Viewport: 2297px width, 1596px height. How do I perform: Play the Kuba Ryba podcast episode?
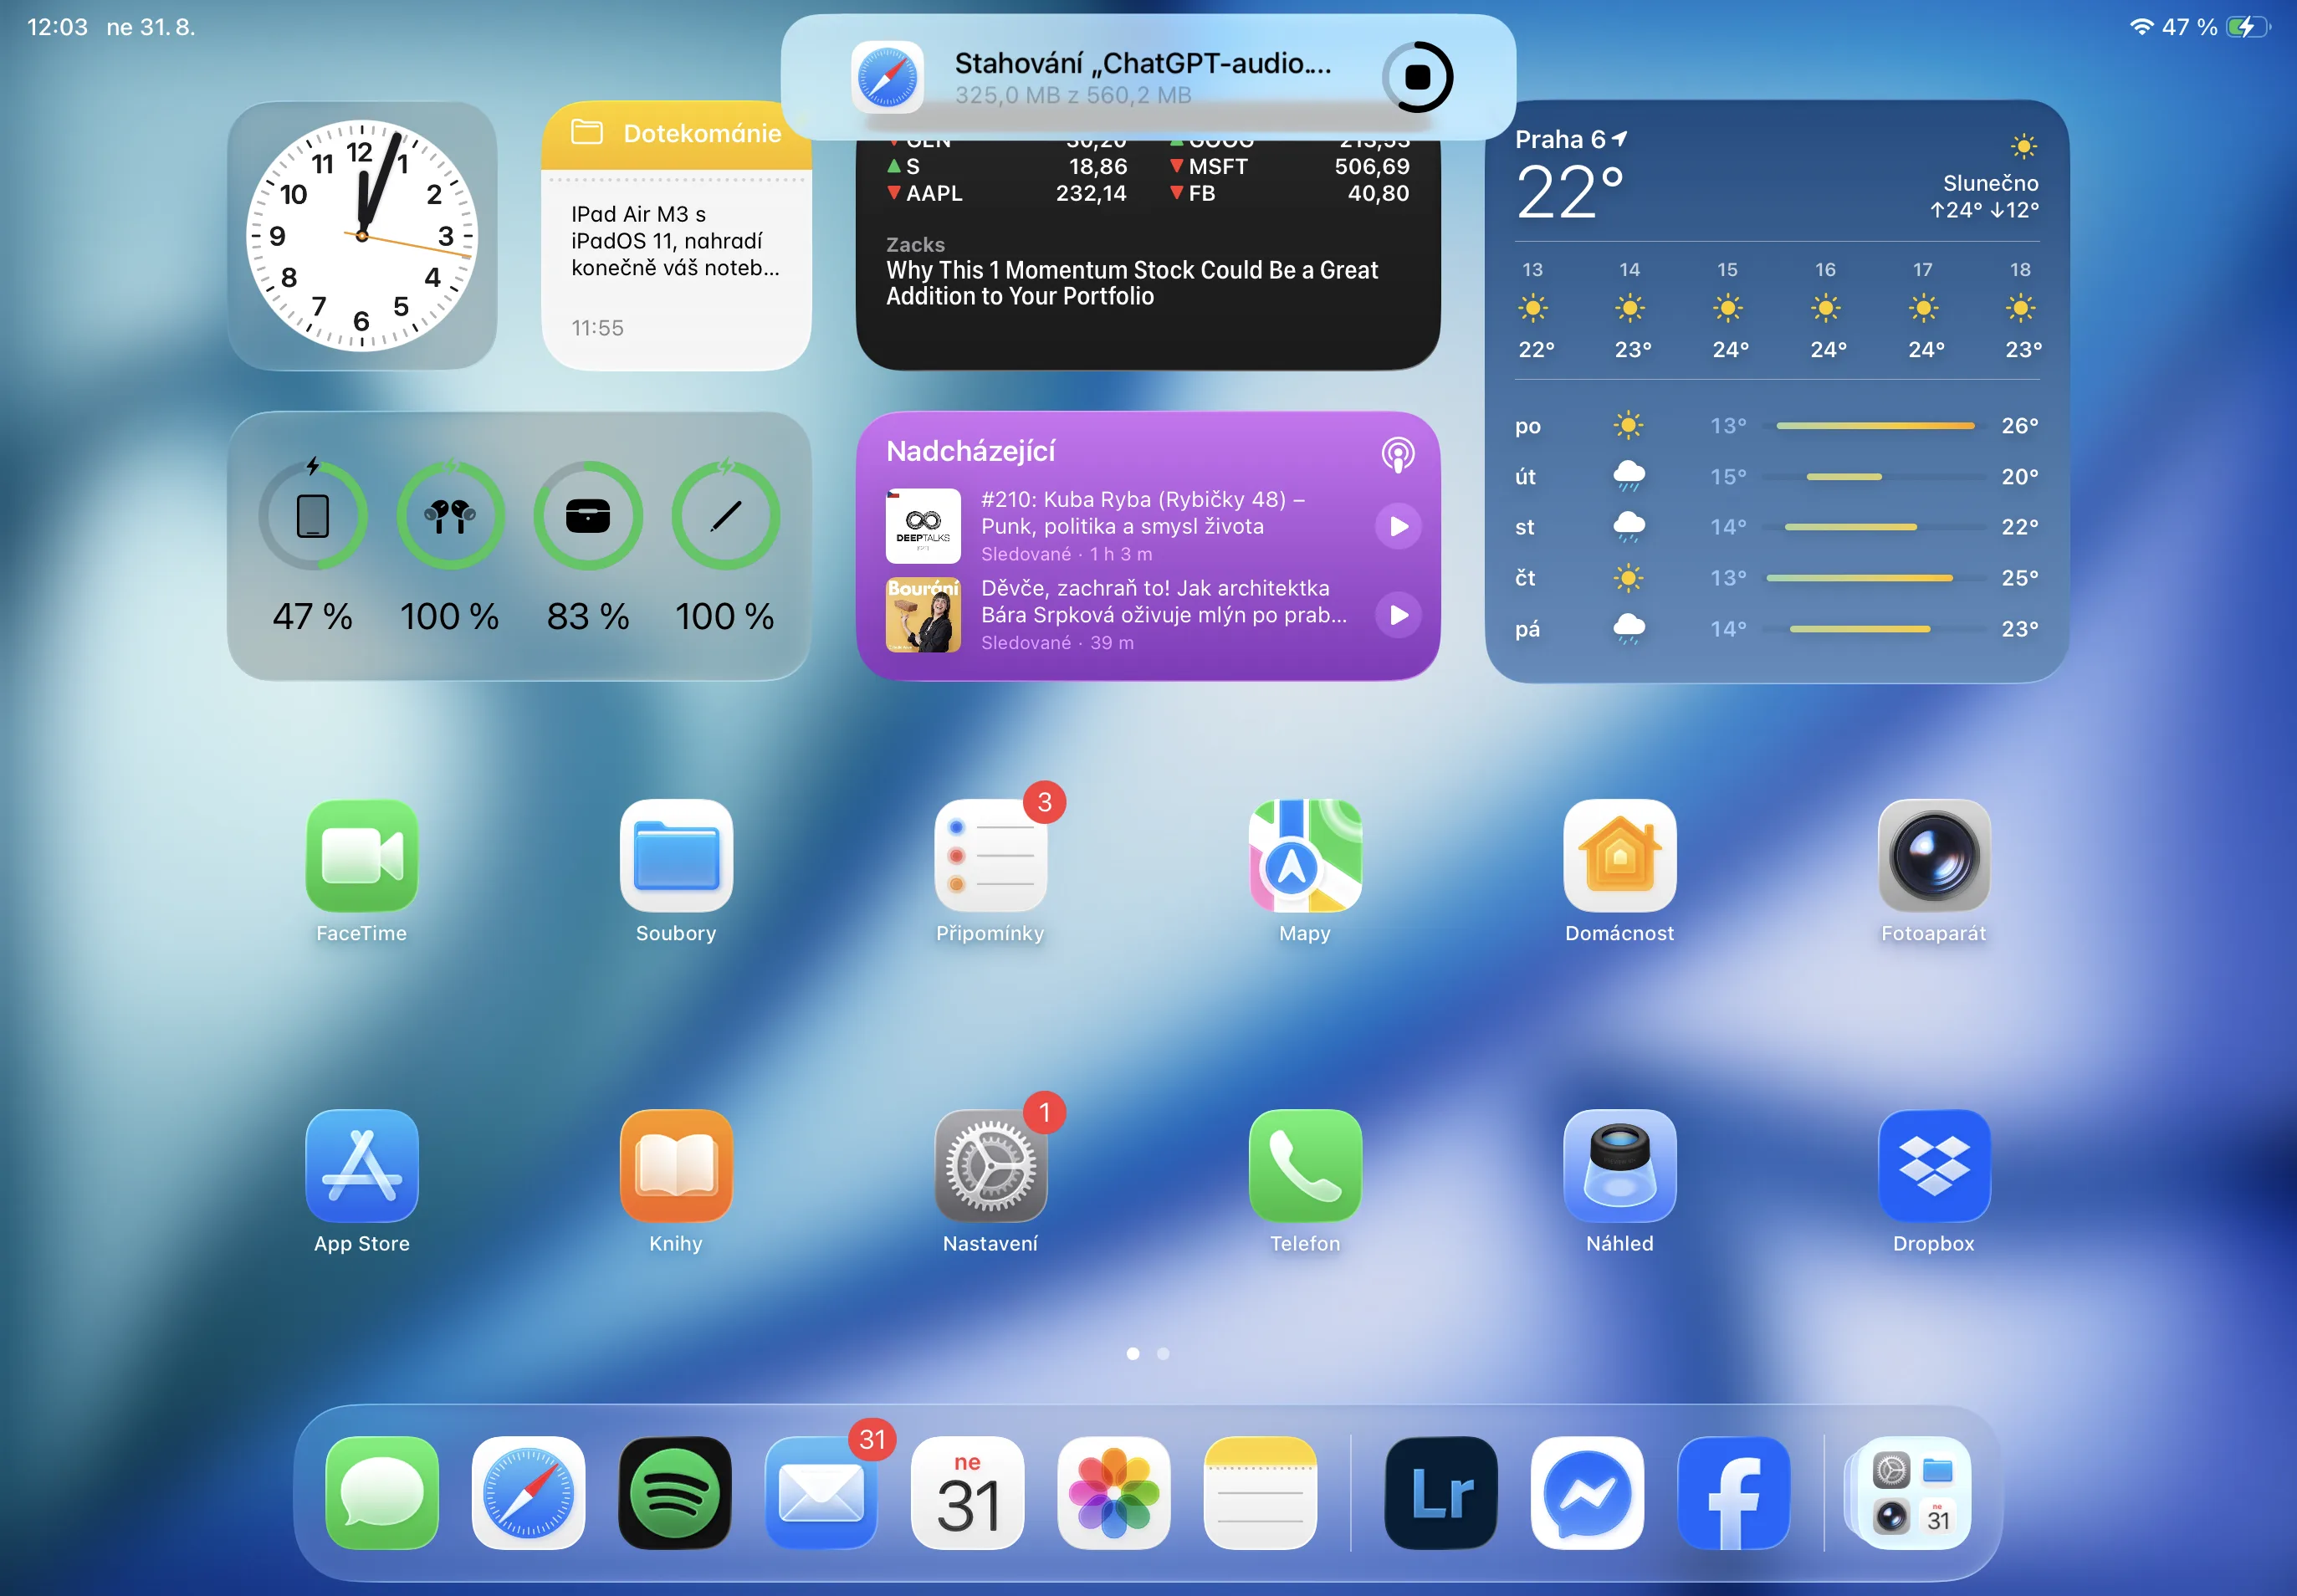click(x=1398, y=526)
